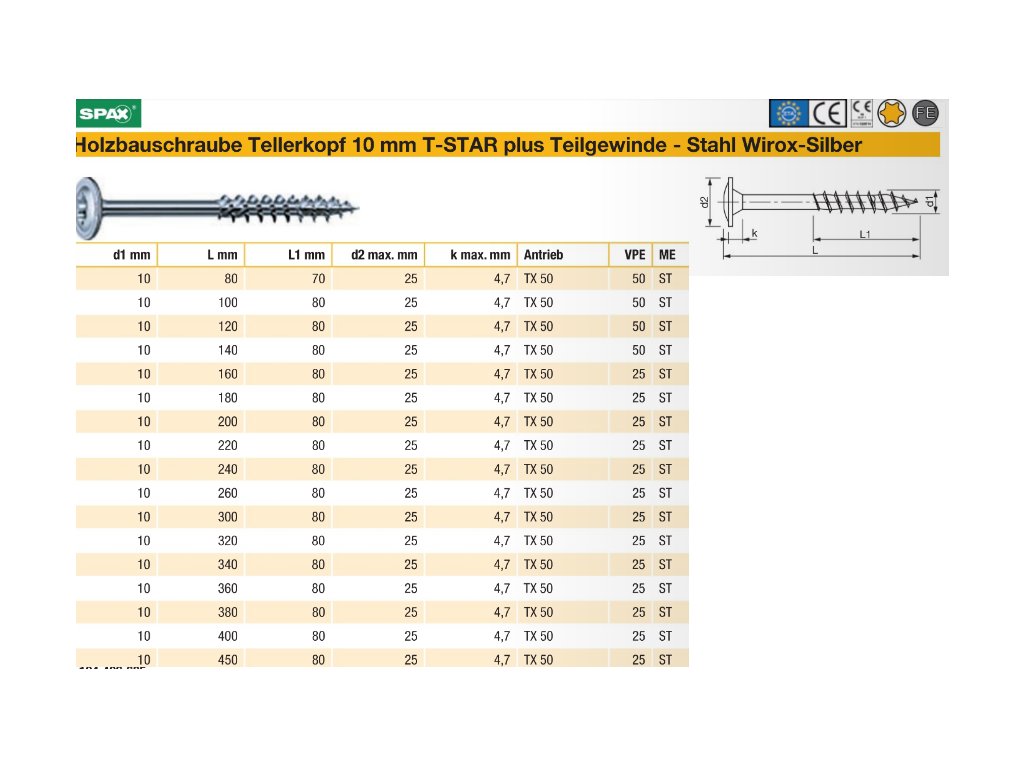Click L1 value 80 in the 340 mm row
Screen dimensions: 1024x768
318,565
